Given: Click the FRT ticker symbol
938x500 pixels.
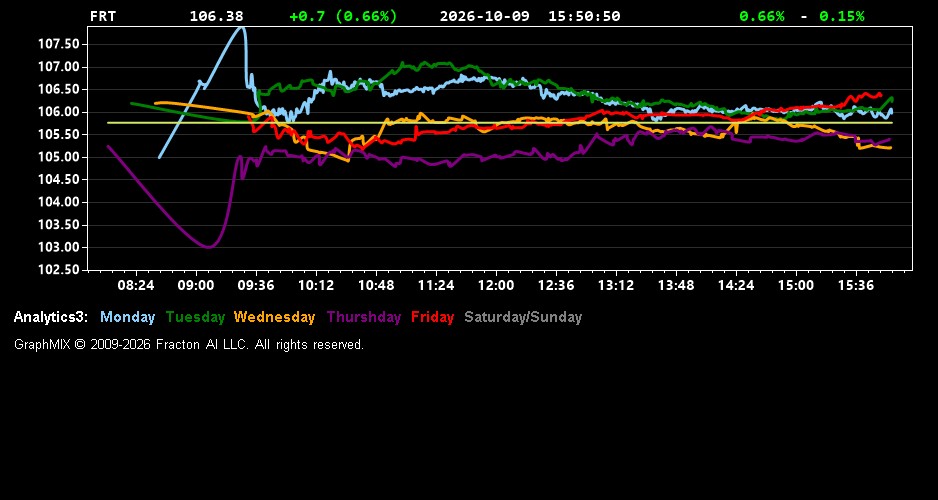Looking at the screenshot, I should pyautogui.click(x=103, y=16).
